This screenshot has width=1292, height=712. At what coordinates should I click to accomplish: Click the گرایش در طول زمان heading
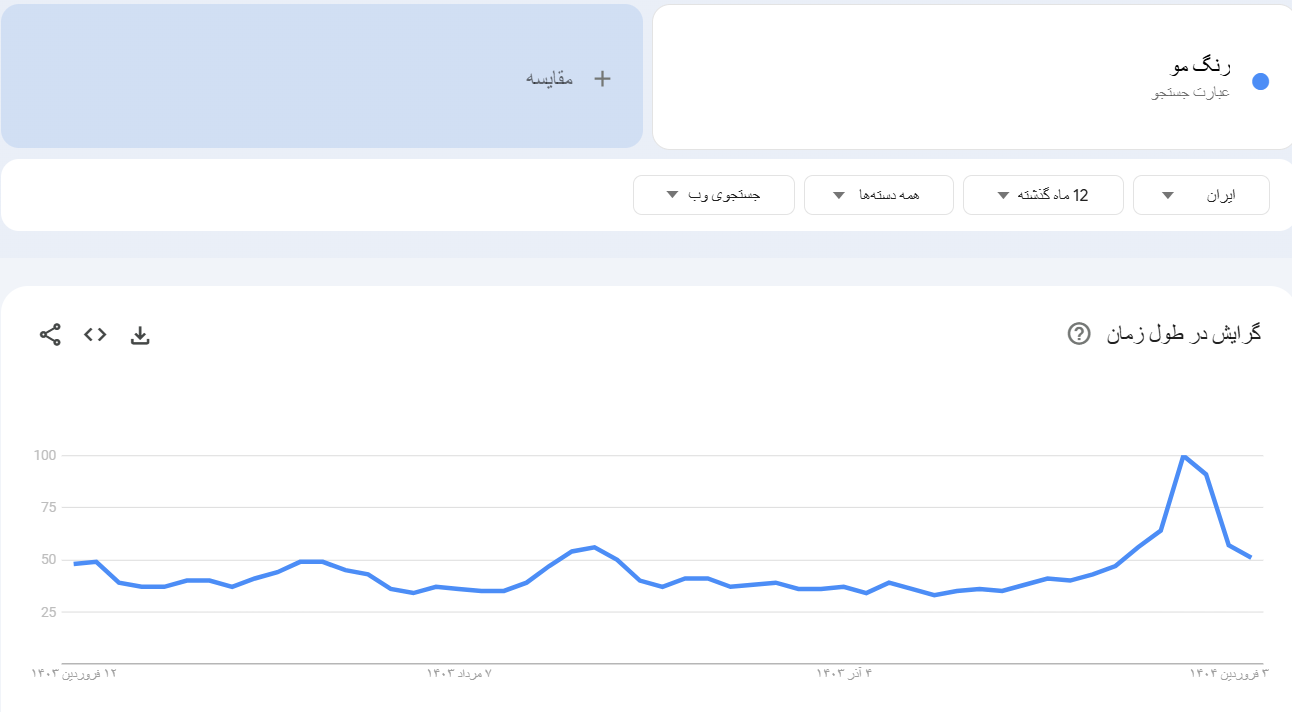1183,334
